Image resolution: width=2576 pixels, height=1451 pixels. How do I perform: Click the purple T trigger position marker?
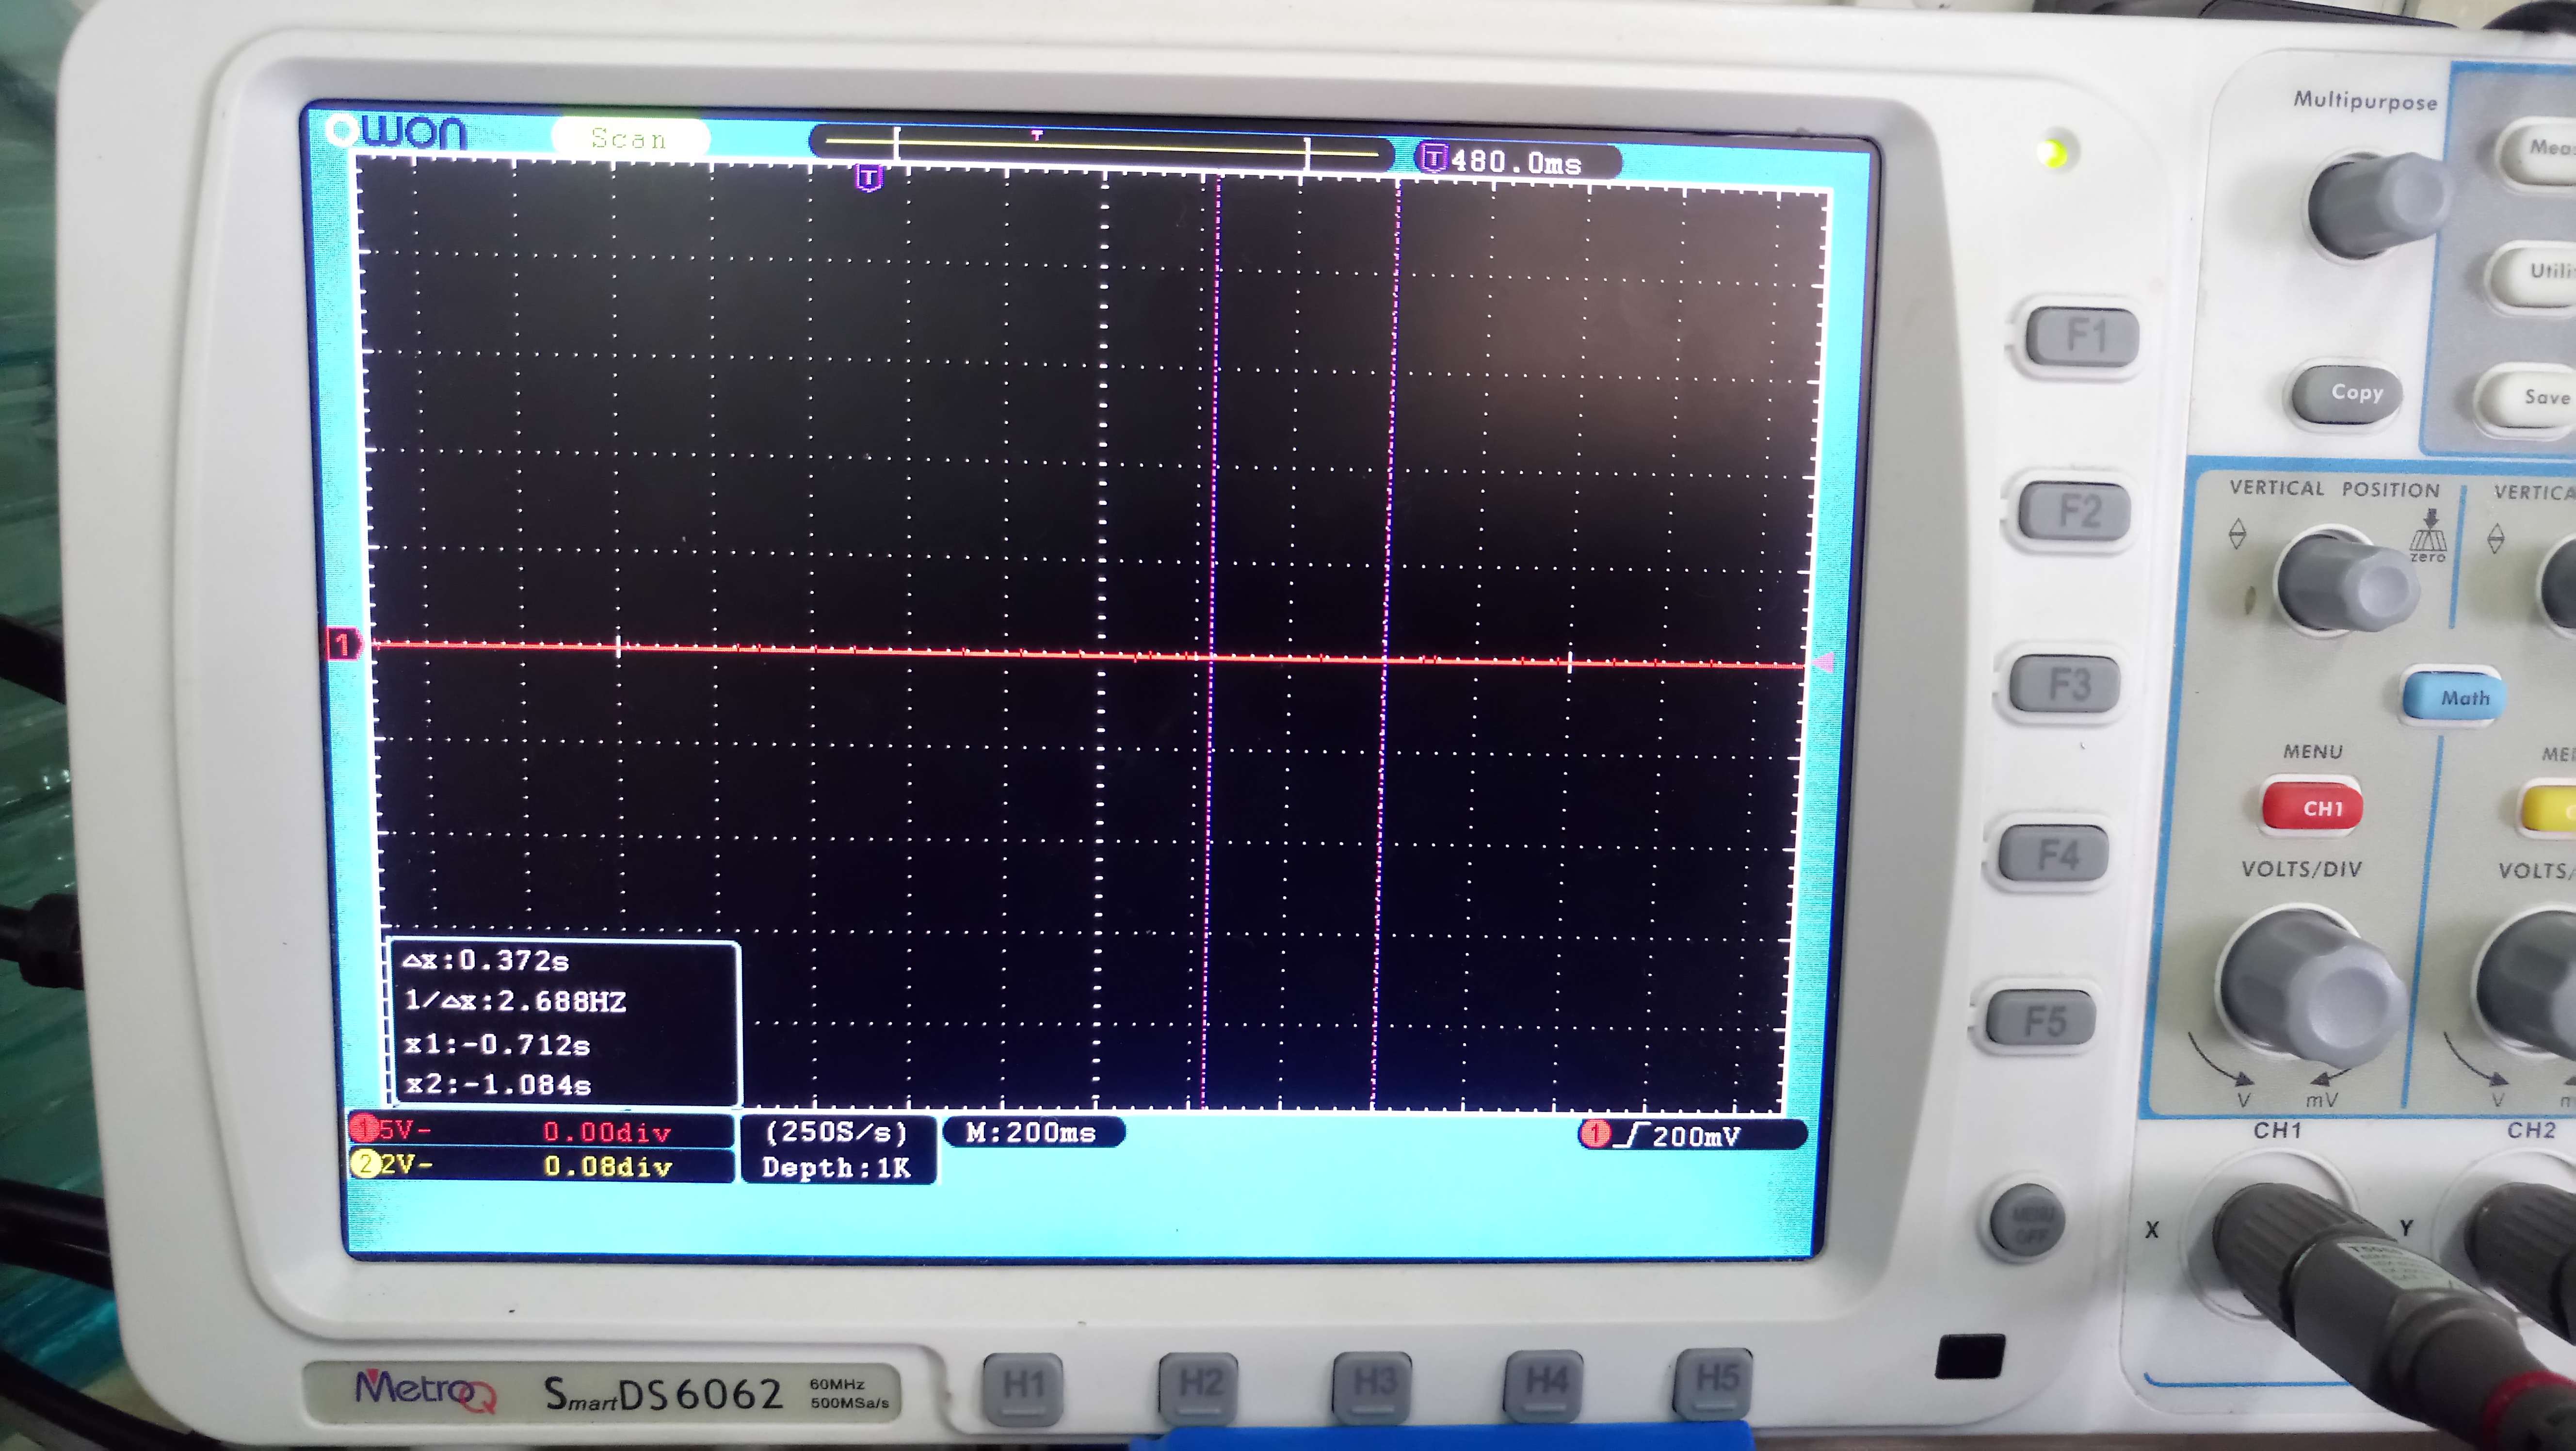coord(869,179)
